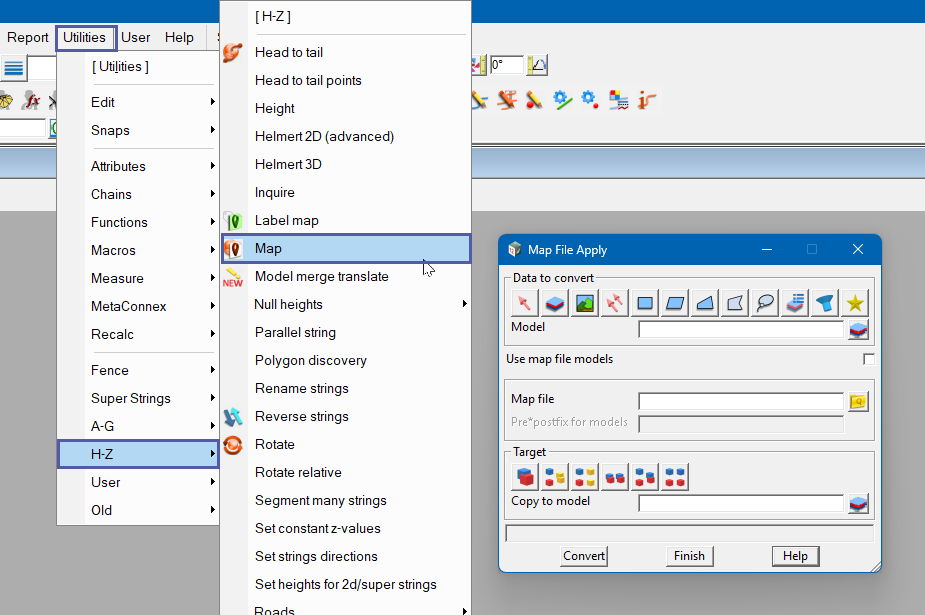Click the Finish button
The height and width of the screenshot is (615, 925).
pos(689,556)
